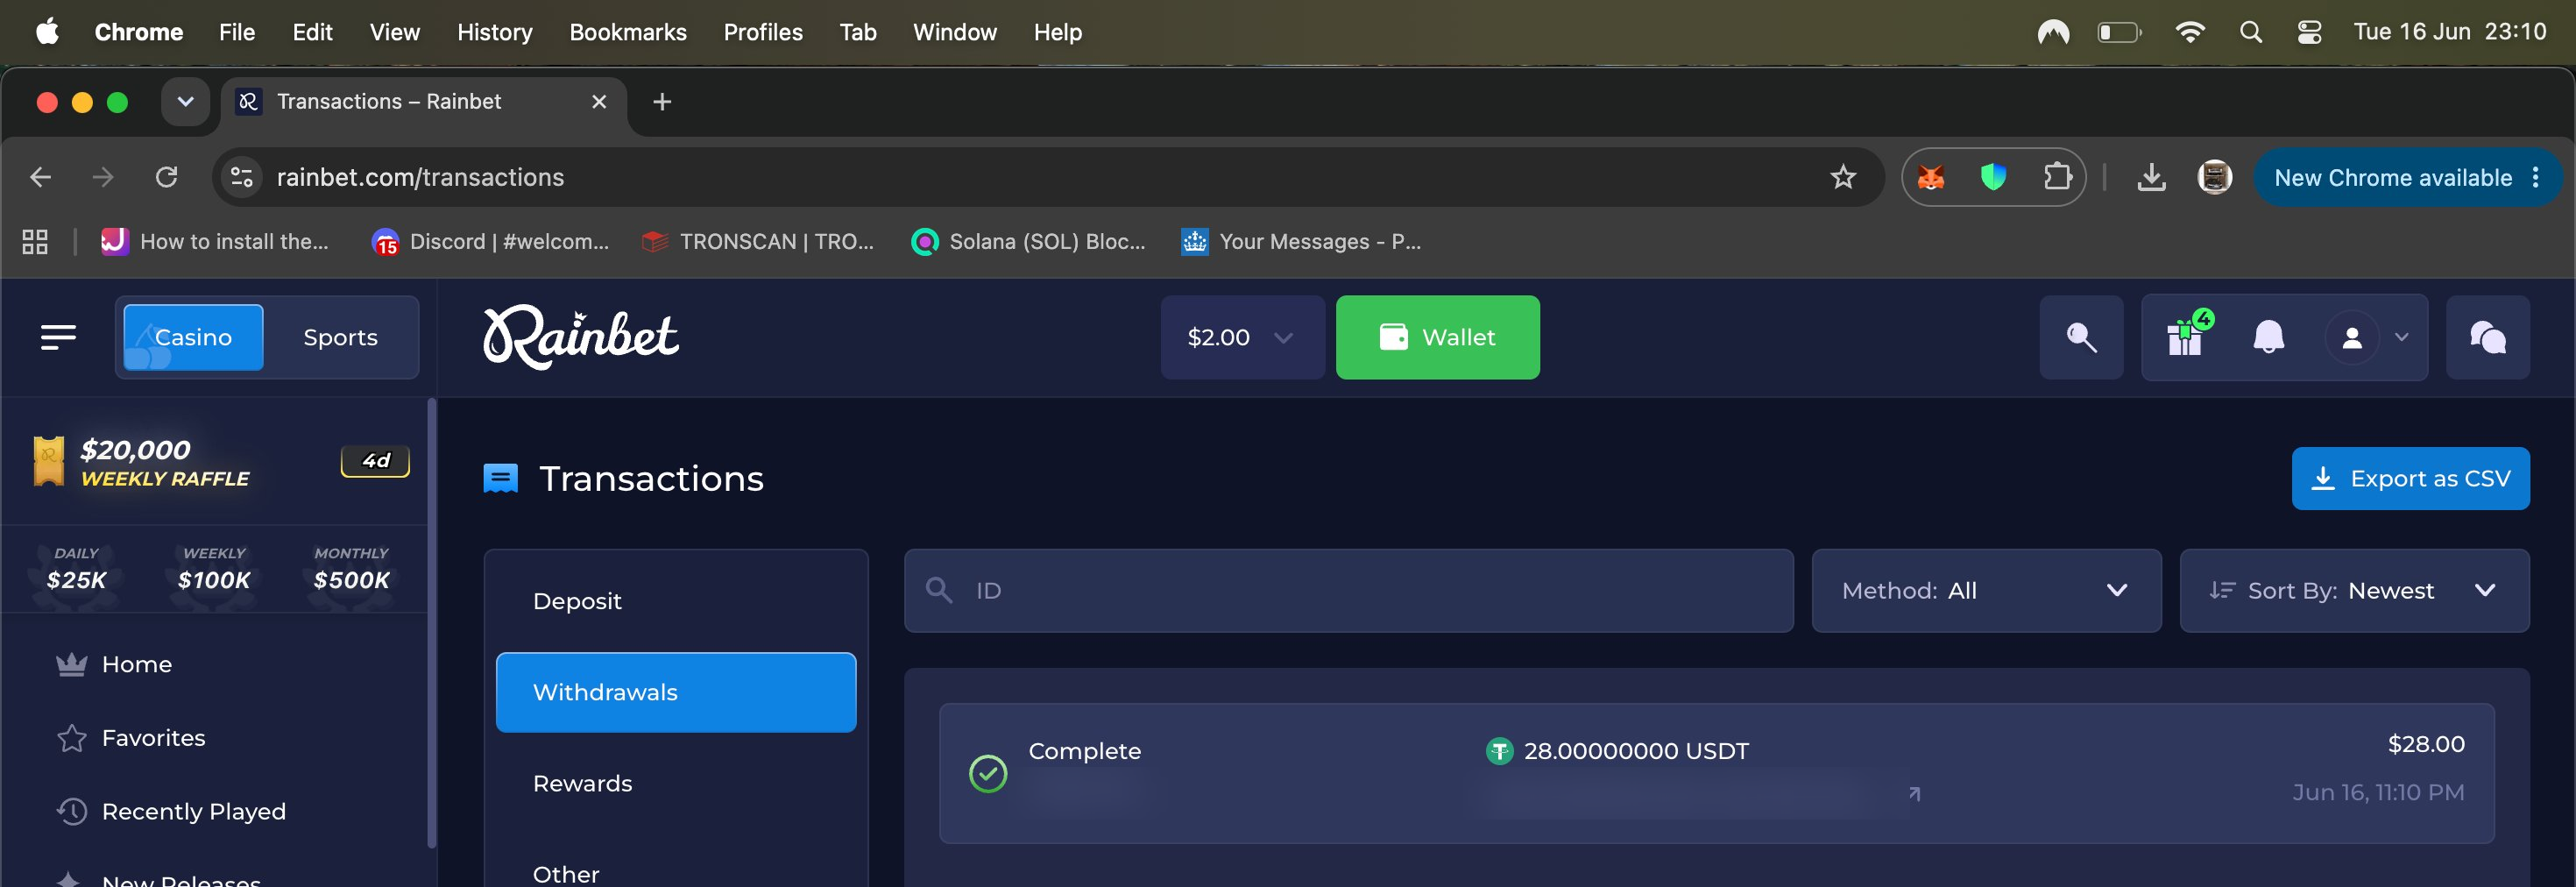Close the Transactions – Rainbet tab

[x=599, y=102]
